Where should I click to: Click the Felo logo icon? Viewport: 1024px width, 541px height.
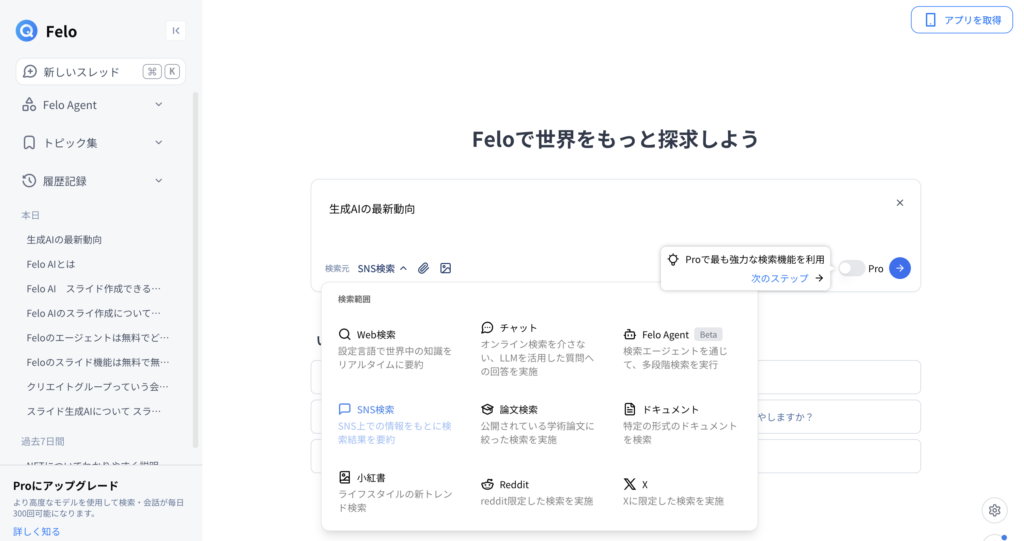pos(27,31)
